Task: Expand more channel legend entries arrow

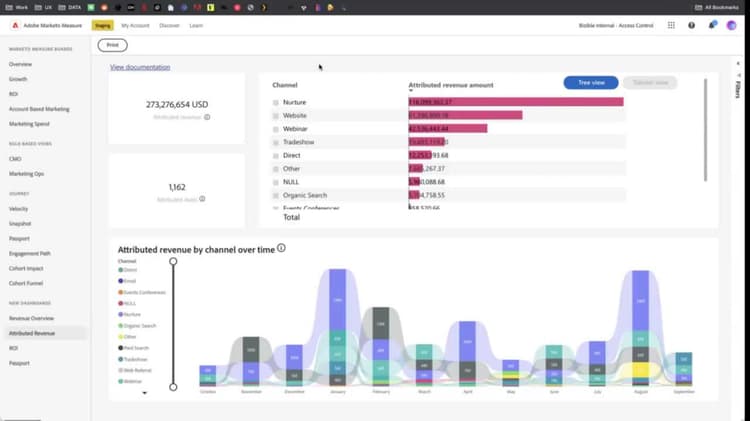Action: point(144,393)
